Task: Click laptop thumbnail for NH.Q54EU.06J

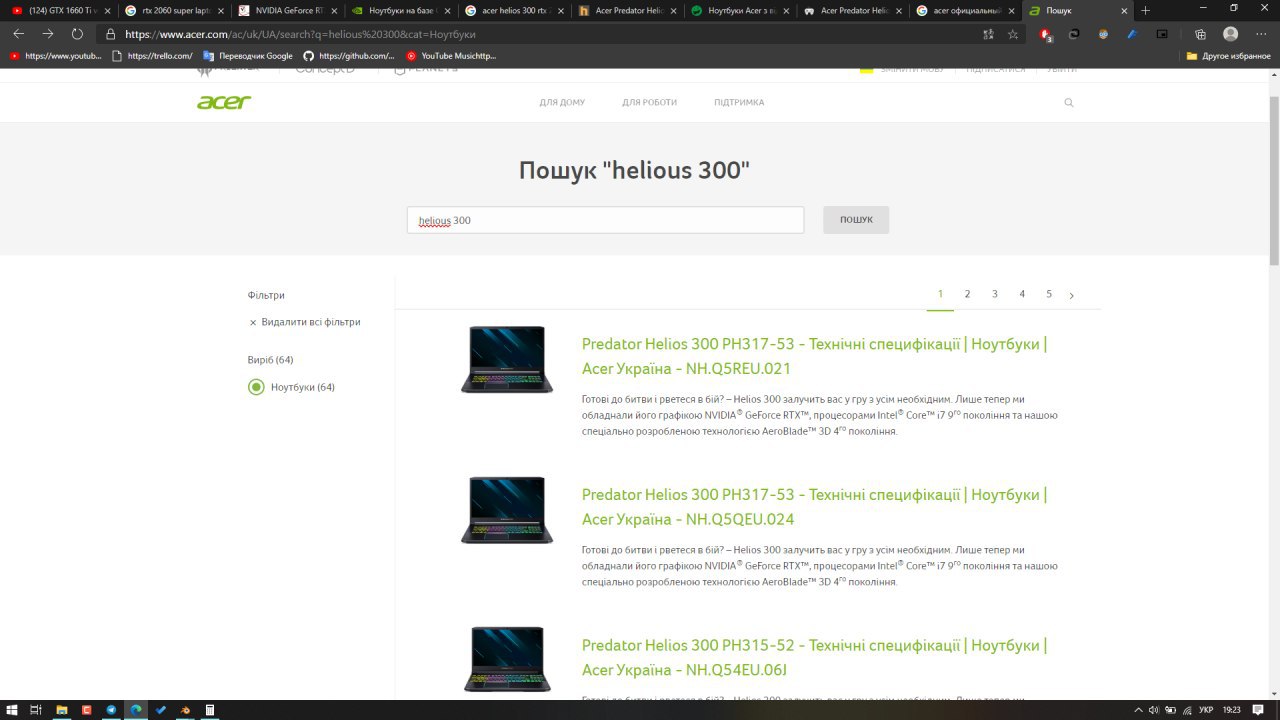Action: pyautogui.click(x=507, y=660)
